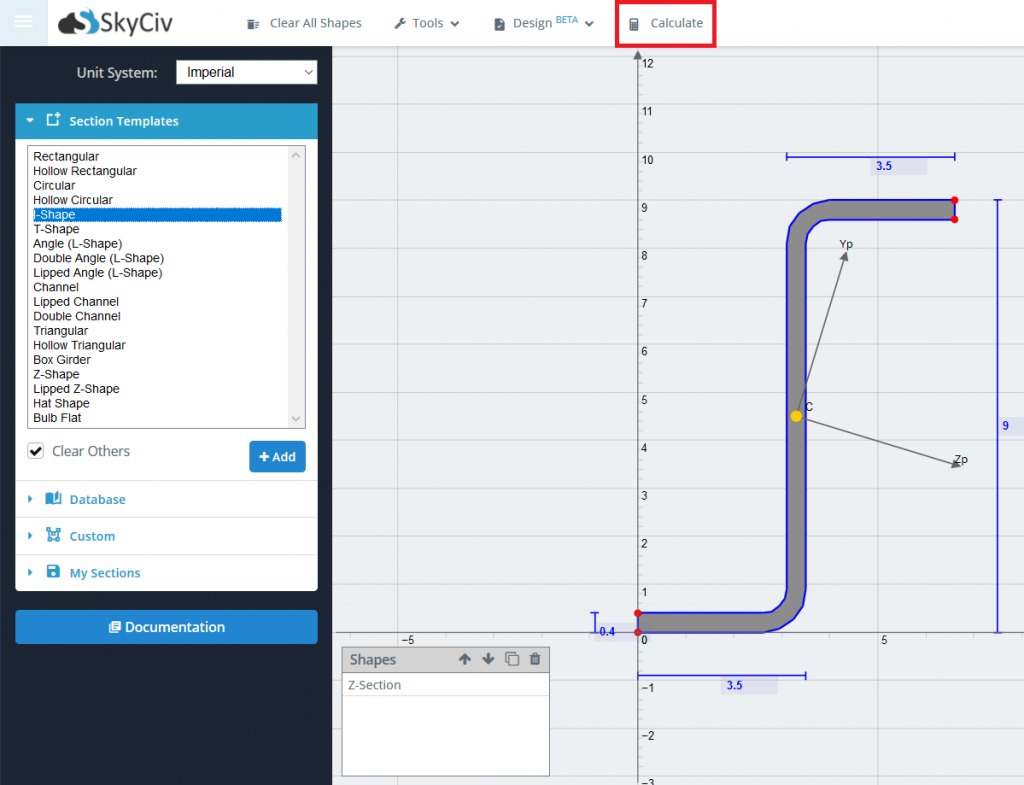The image size is (1024, 785).
Task: Open the Tools menu
Action: tap(427, 23)
